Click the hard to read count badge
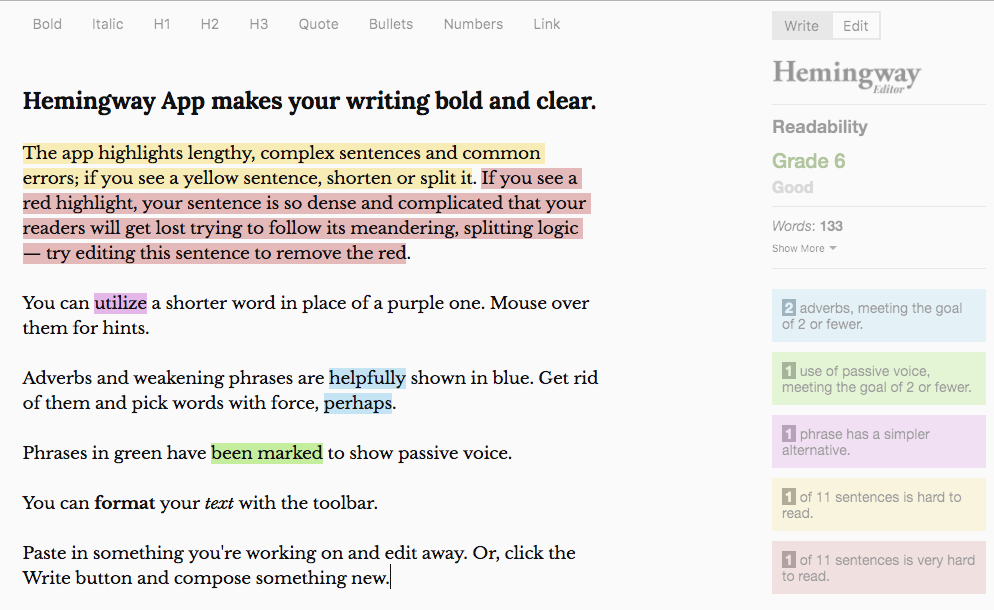This screenshot has height=610, width=994. 788,496
